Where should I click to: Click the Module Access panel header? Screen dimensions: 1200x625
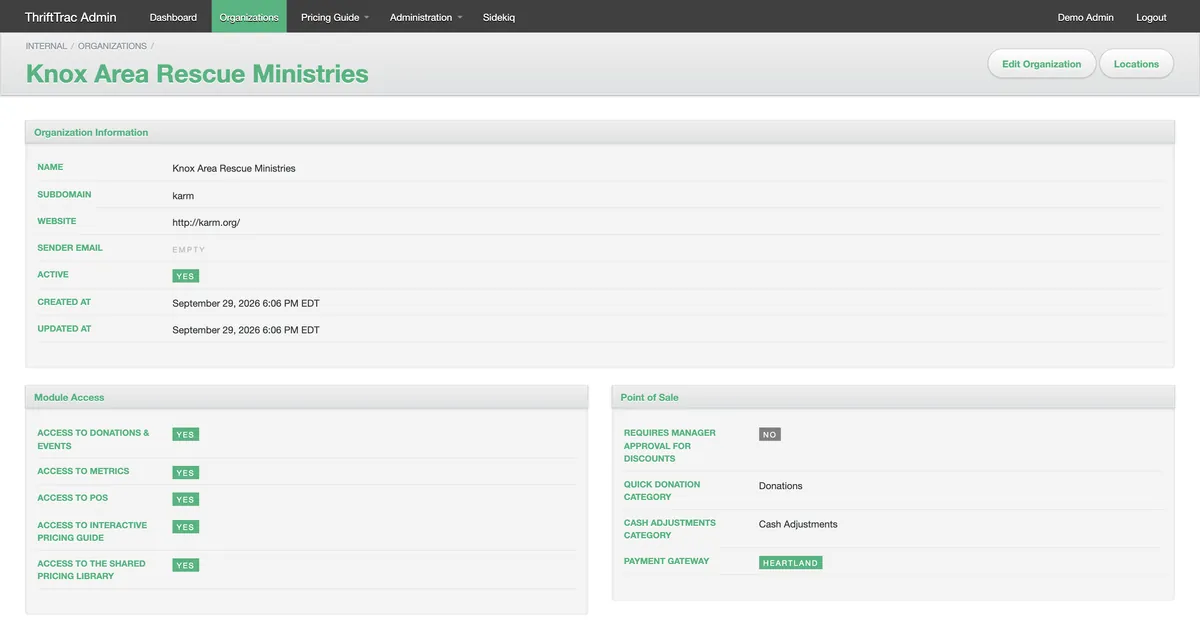pos(306,397)
